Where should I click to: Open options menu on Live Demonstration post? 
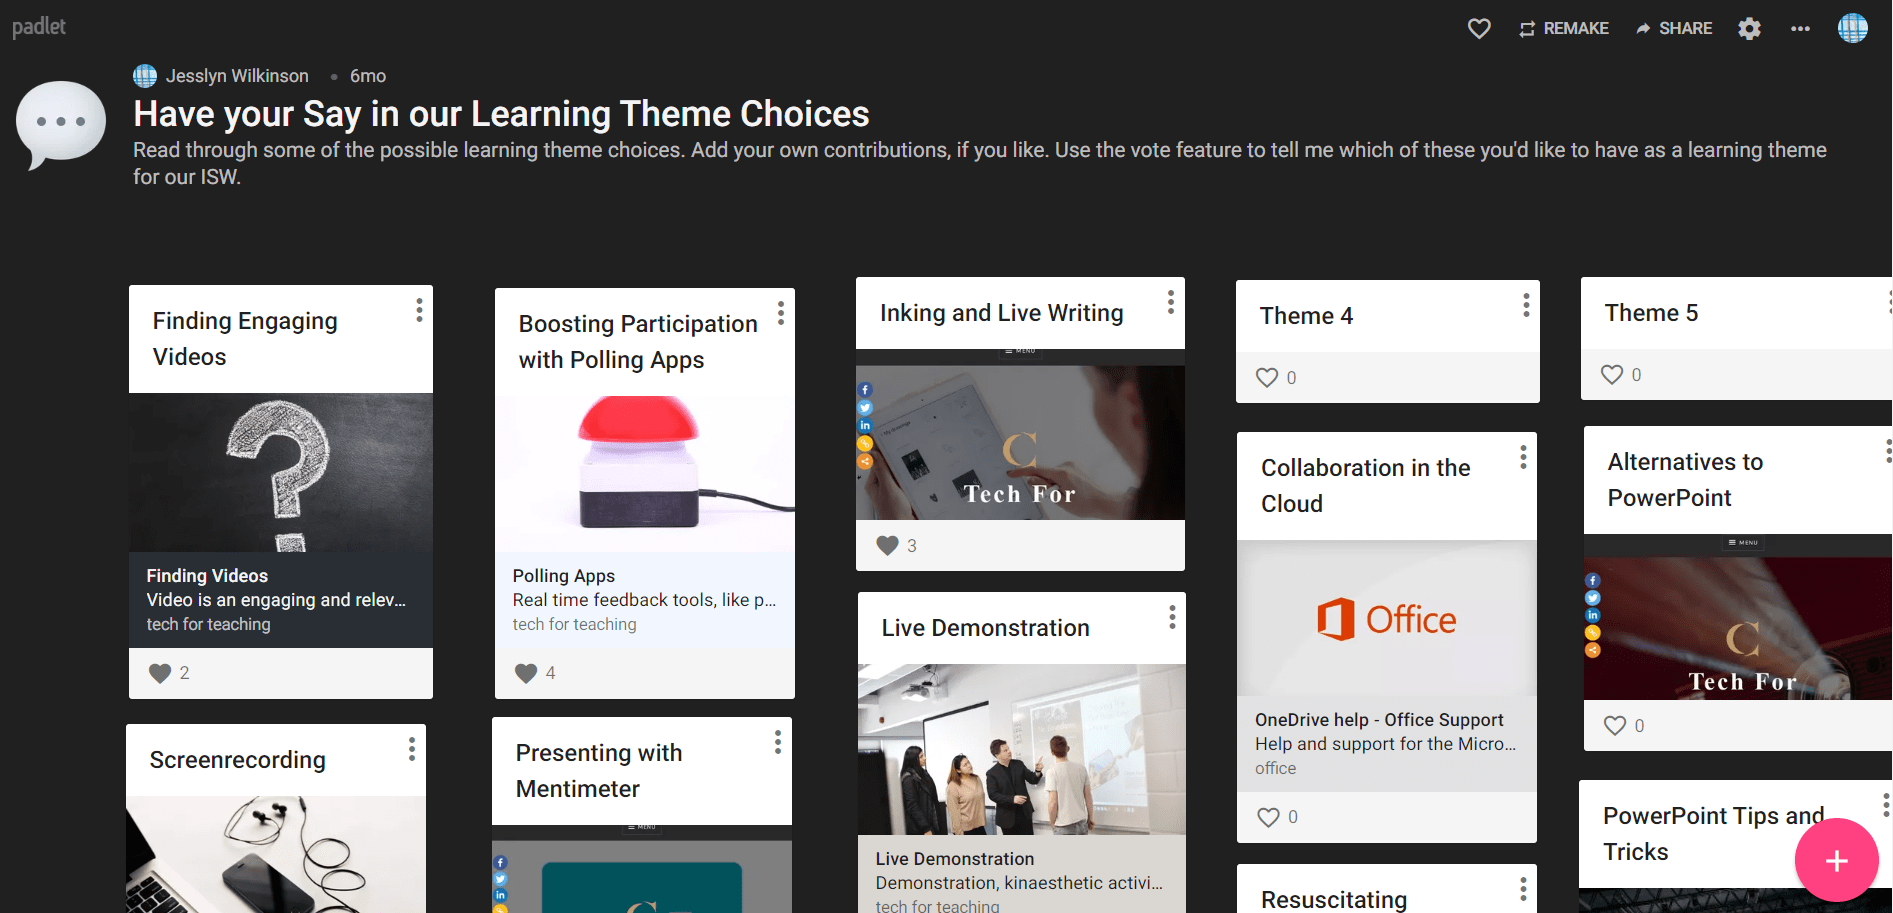[x=1172, y=618]
